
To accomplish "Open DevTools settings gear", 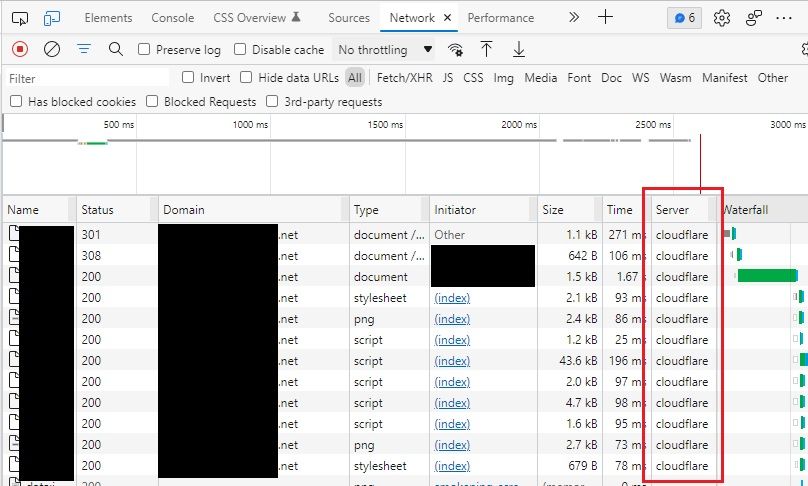I will coord(721,18).
